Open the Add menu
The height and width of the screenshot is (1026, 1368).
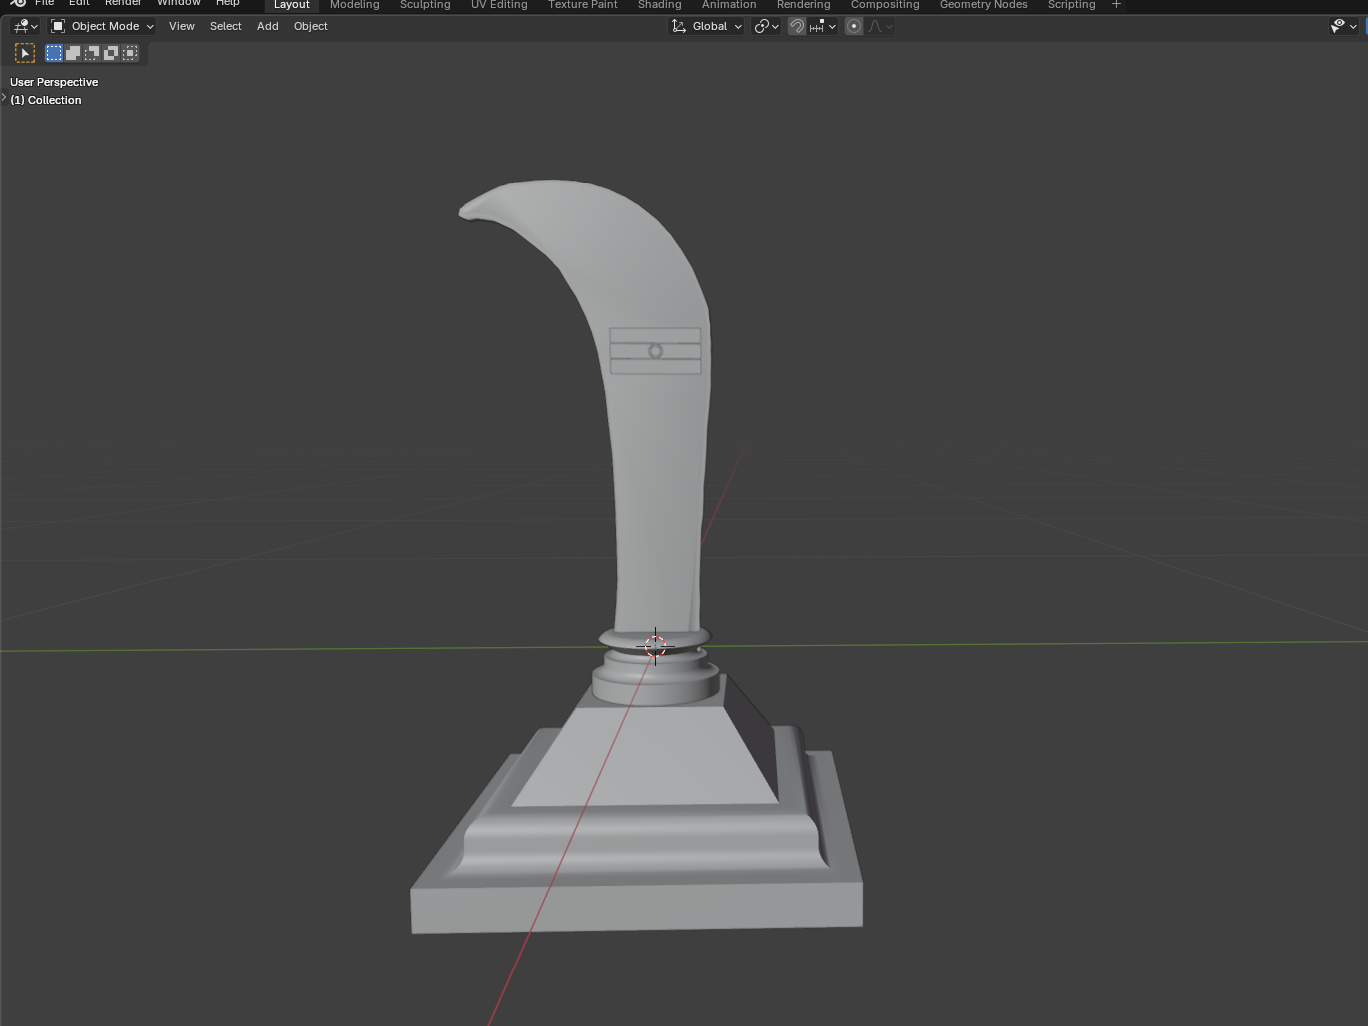[268, 26]
